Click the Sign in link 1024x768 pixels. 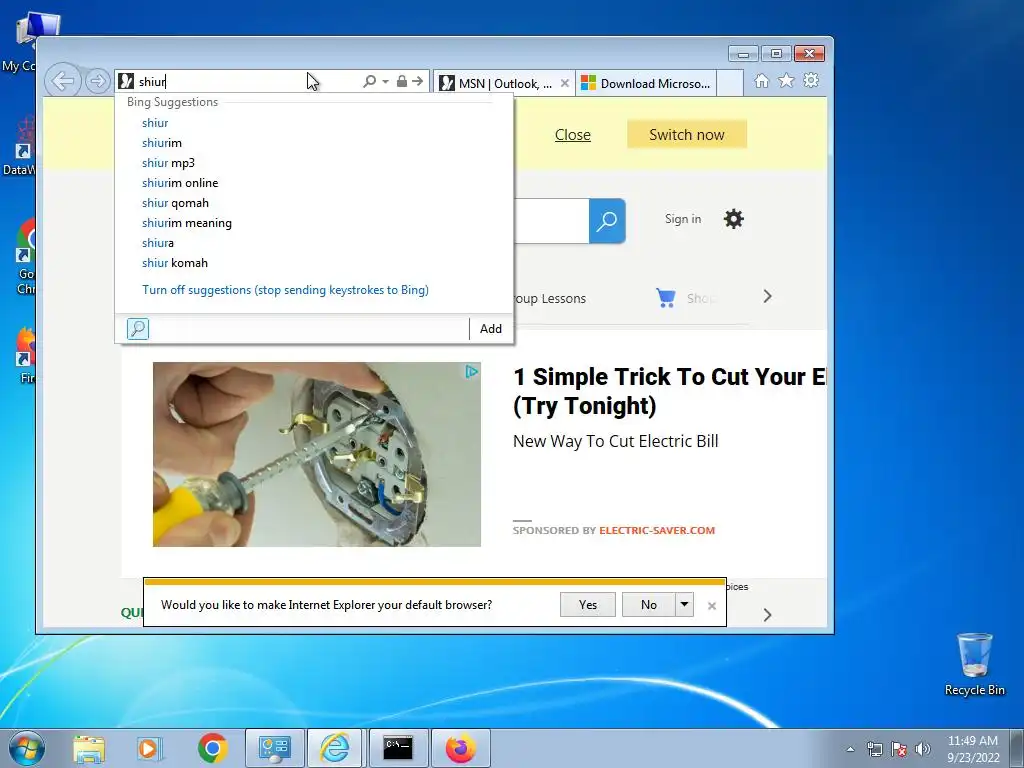coord(683,219)
